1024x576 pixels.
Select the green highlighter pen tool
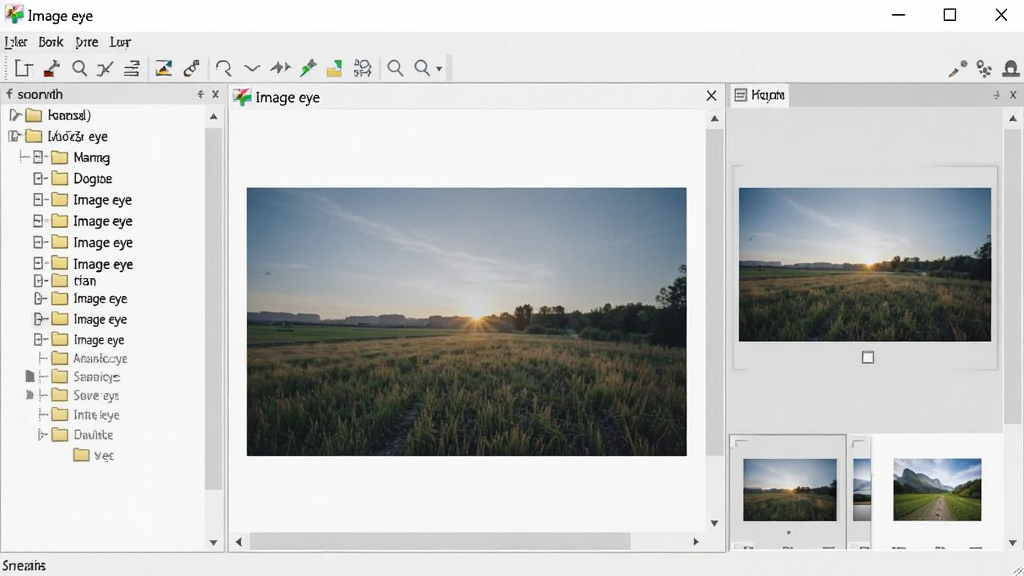[308, 68]
